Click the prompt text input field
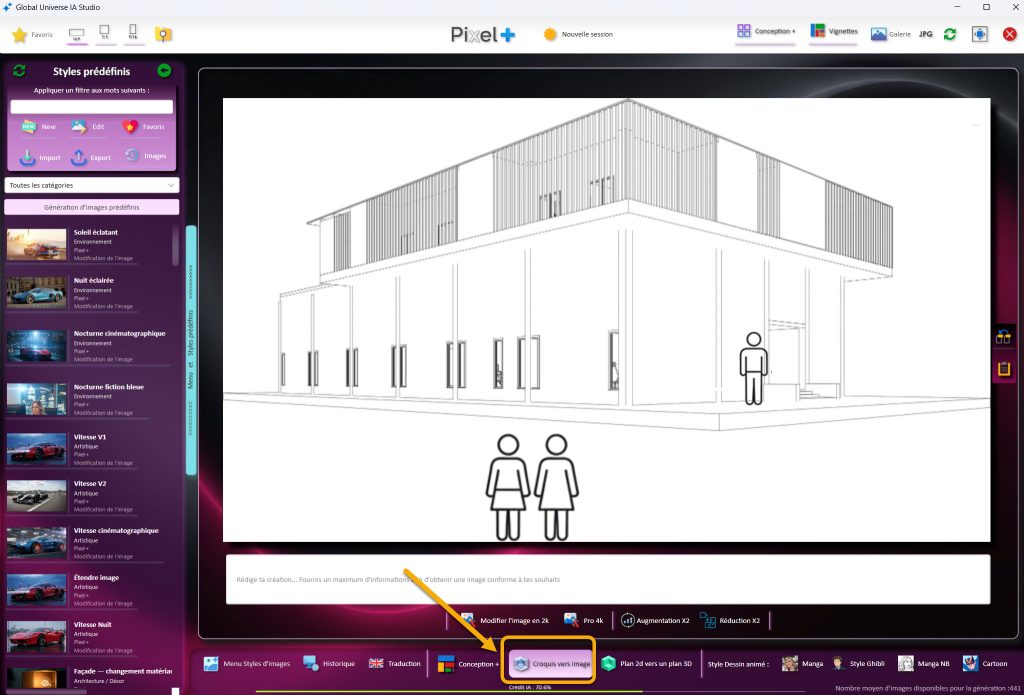Viewport: 1024px width, 695px height. tap(607, 579)
